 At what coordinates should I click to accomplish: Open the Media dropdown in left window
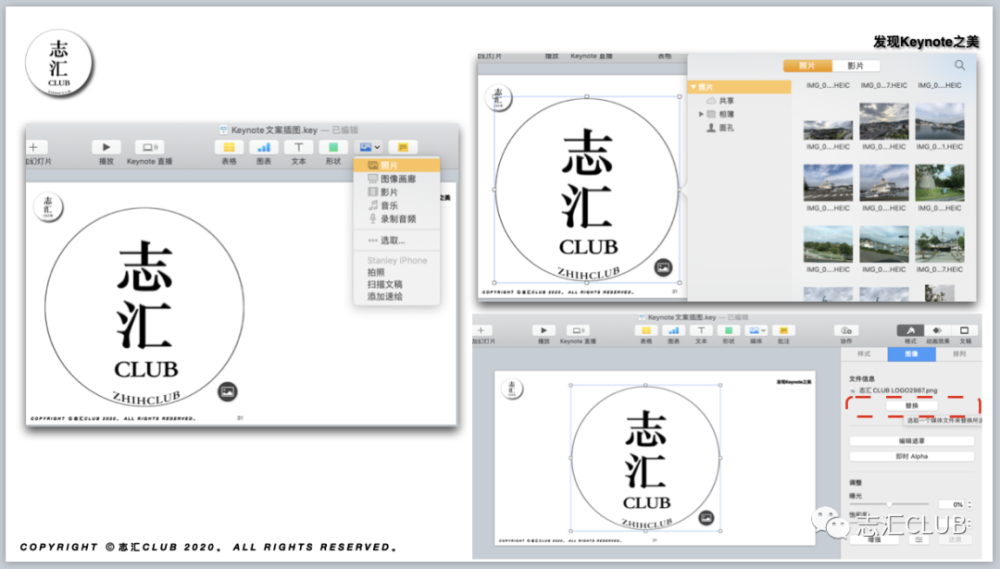369,147
